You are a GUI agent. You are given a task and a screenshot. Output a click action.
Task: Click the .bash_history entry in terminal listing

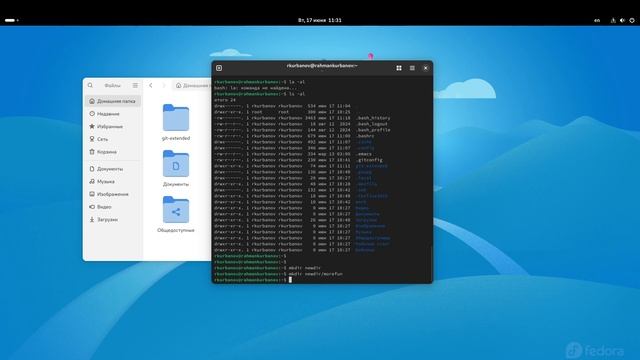coord(373,118)
